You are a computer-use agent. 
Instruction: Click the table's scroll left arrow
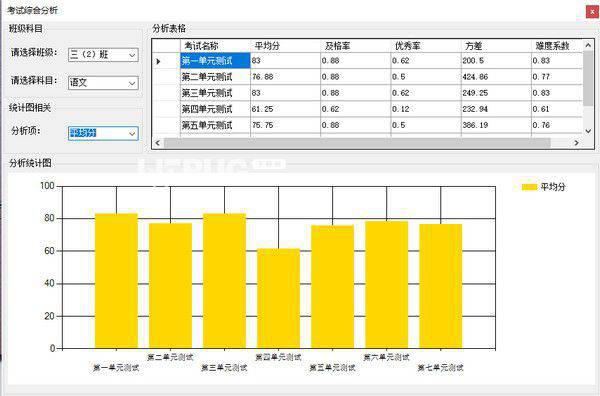pos(158,143)
